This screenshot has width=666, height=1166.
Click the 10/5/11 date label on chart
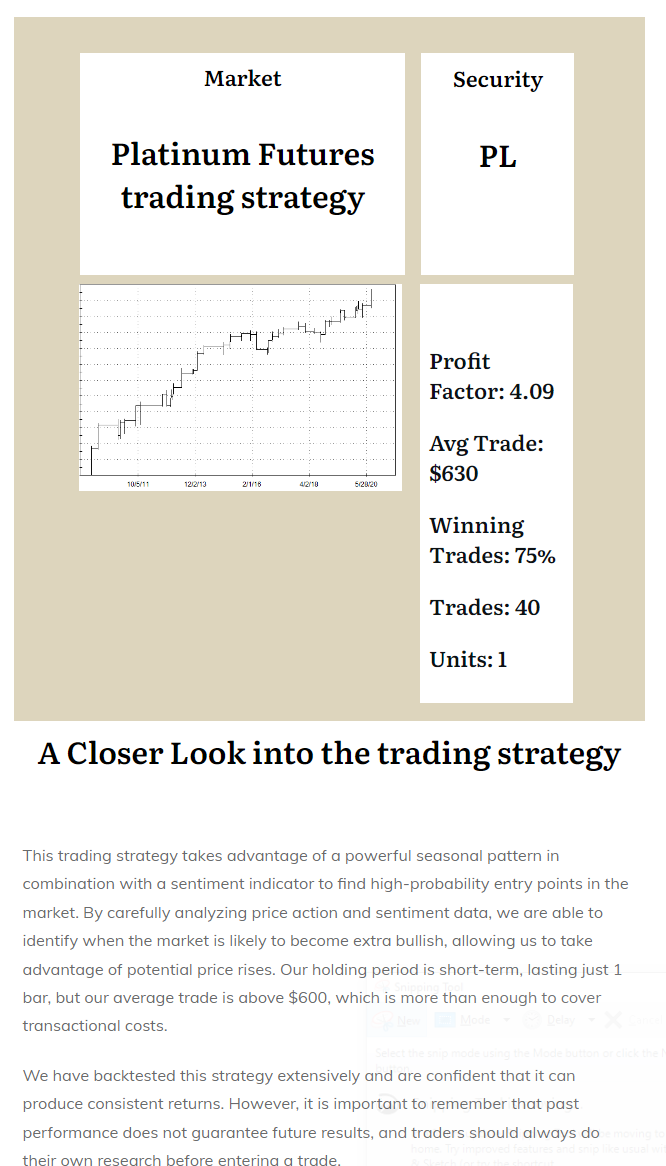[138, 484]
